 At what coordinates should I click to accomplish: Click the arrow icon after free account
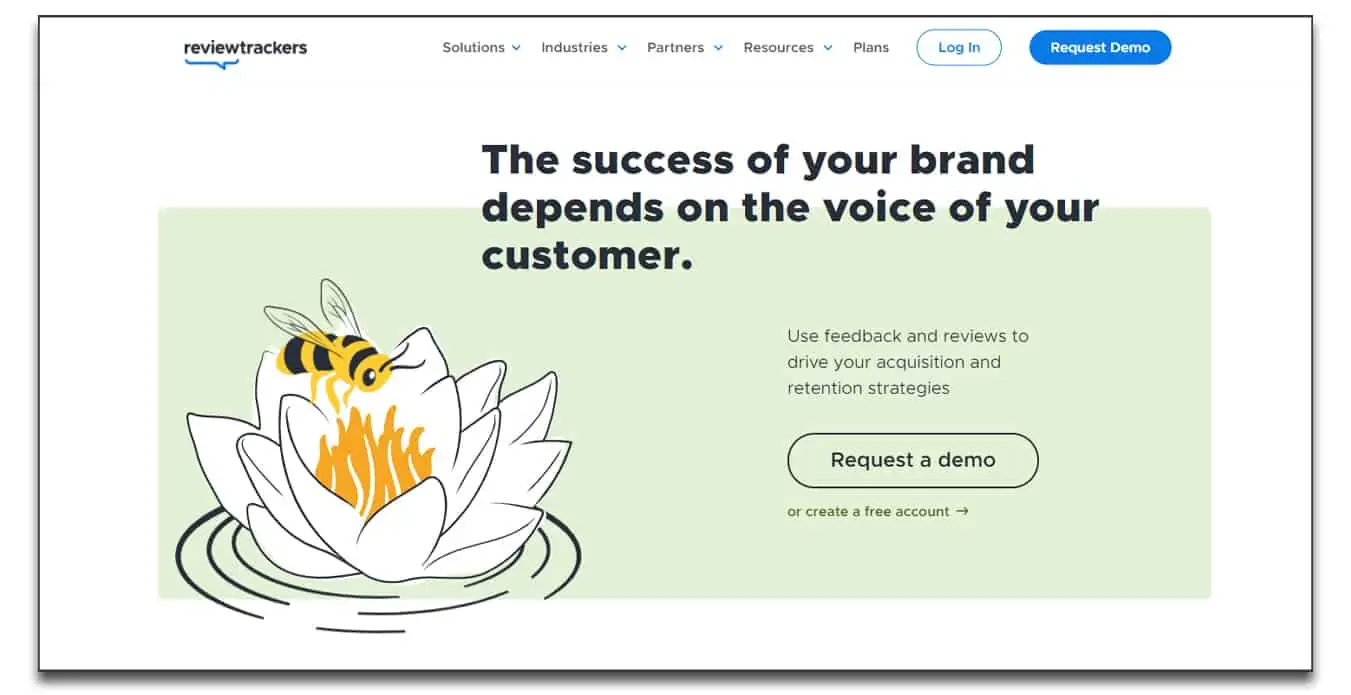tap(962, 511)
